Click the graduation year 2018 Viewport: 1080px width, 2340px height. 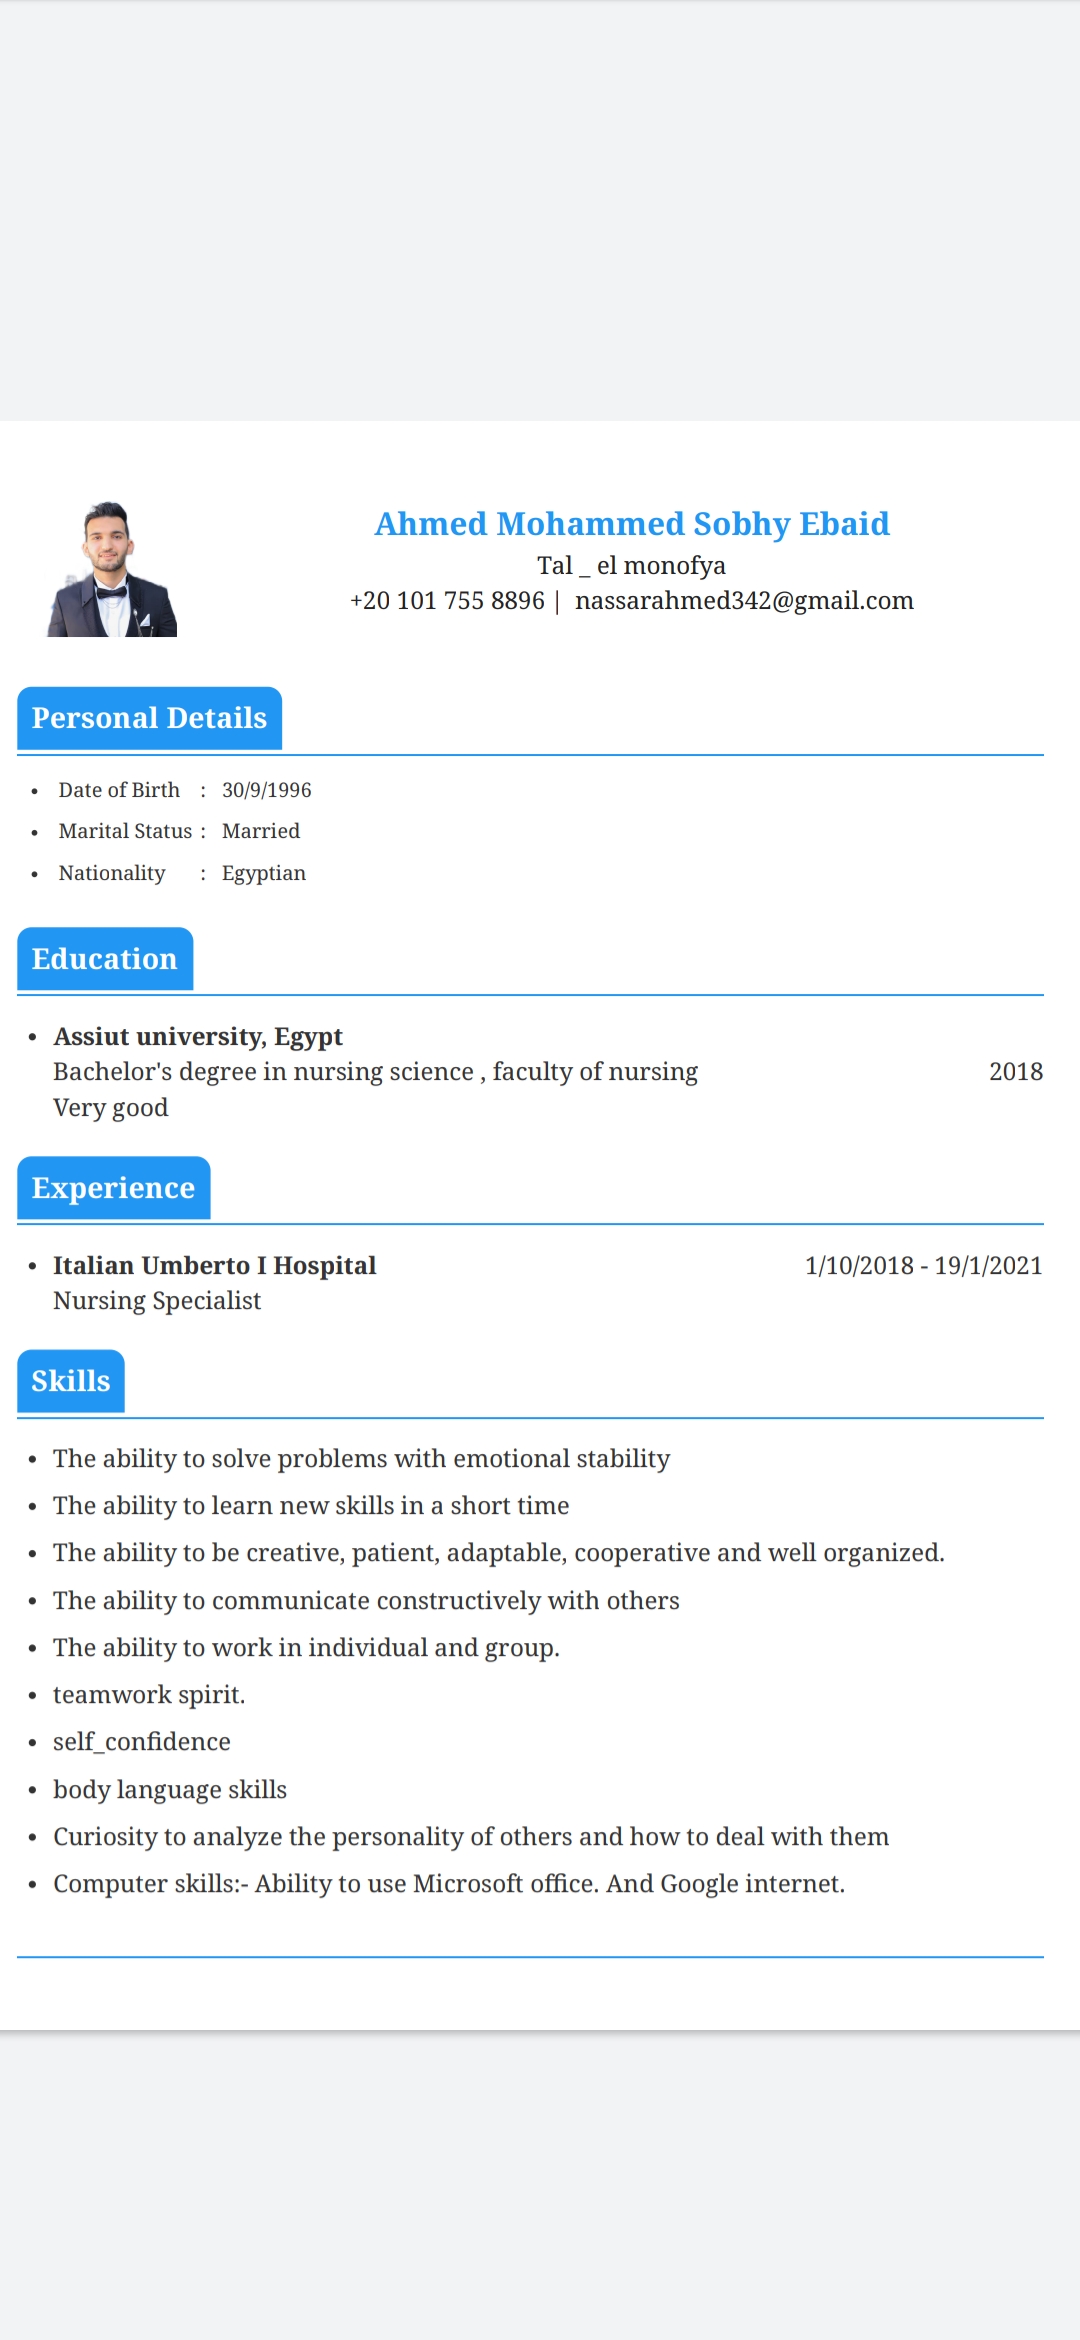[x=1015, y=1072]
